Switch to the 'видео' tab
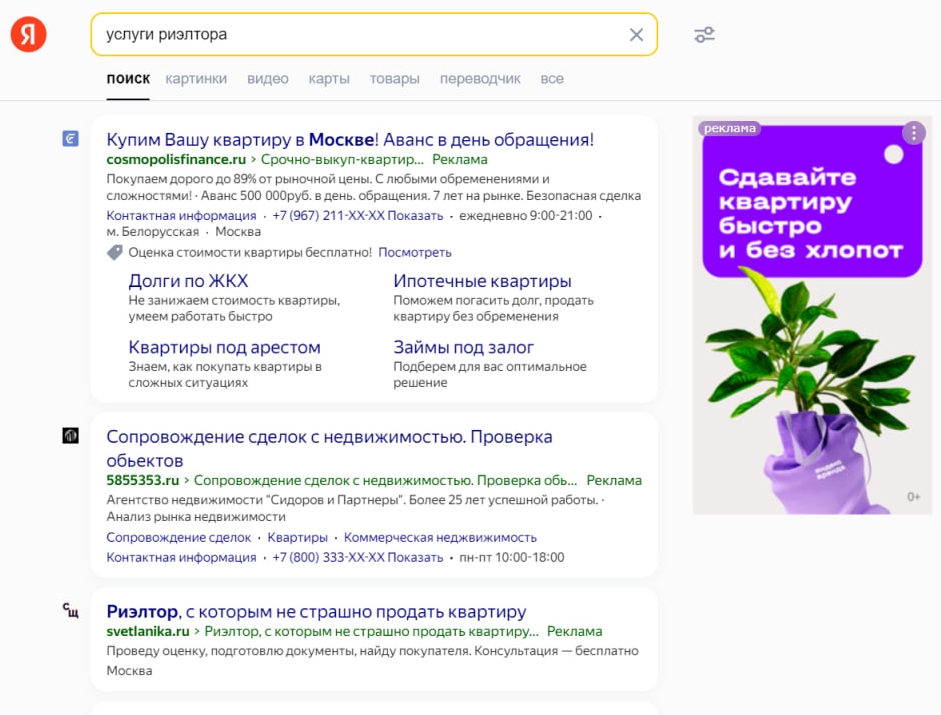This screenshot has height=715, width=941. pos(268,79)
